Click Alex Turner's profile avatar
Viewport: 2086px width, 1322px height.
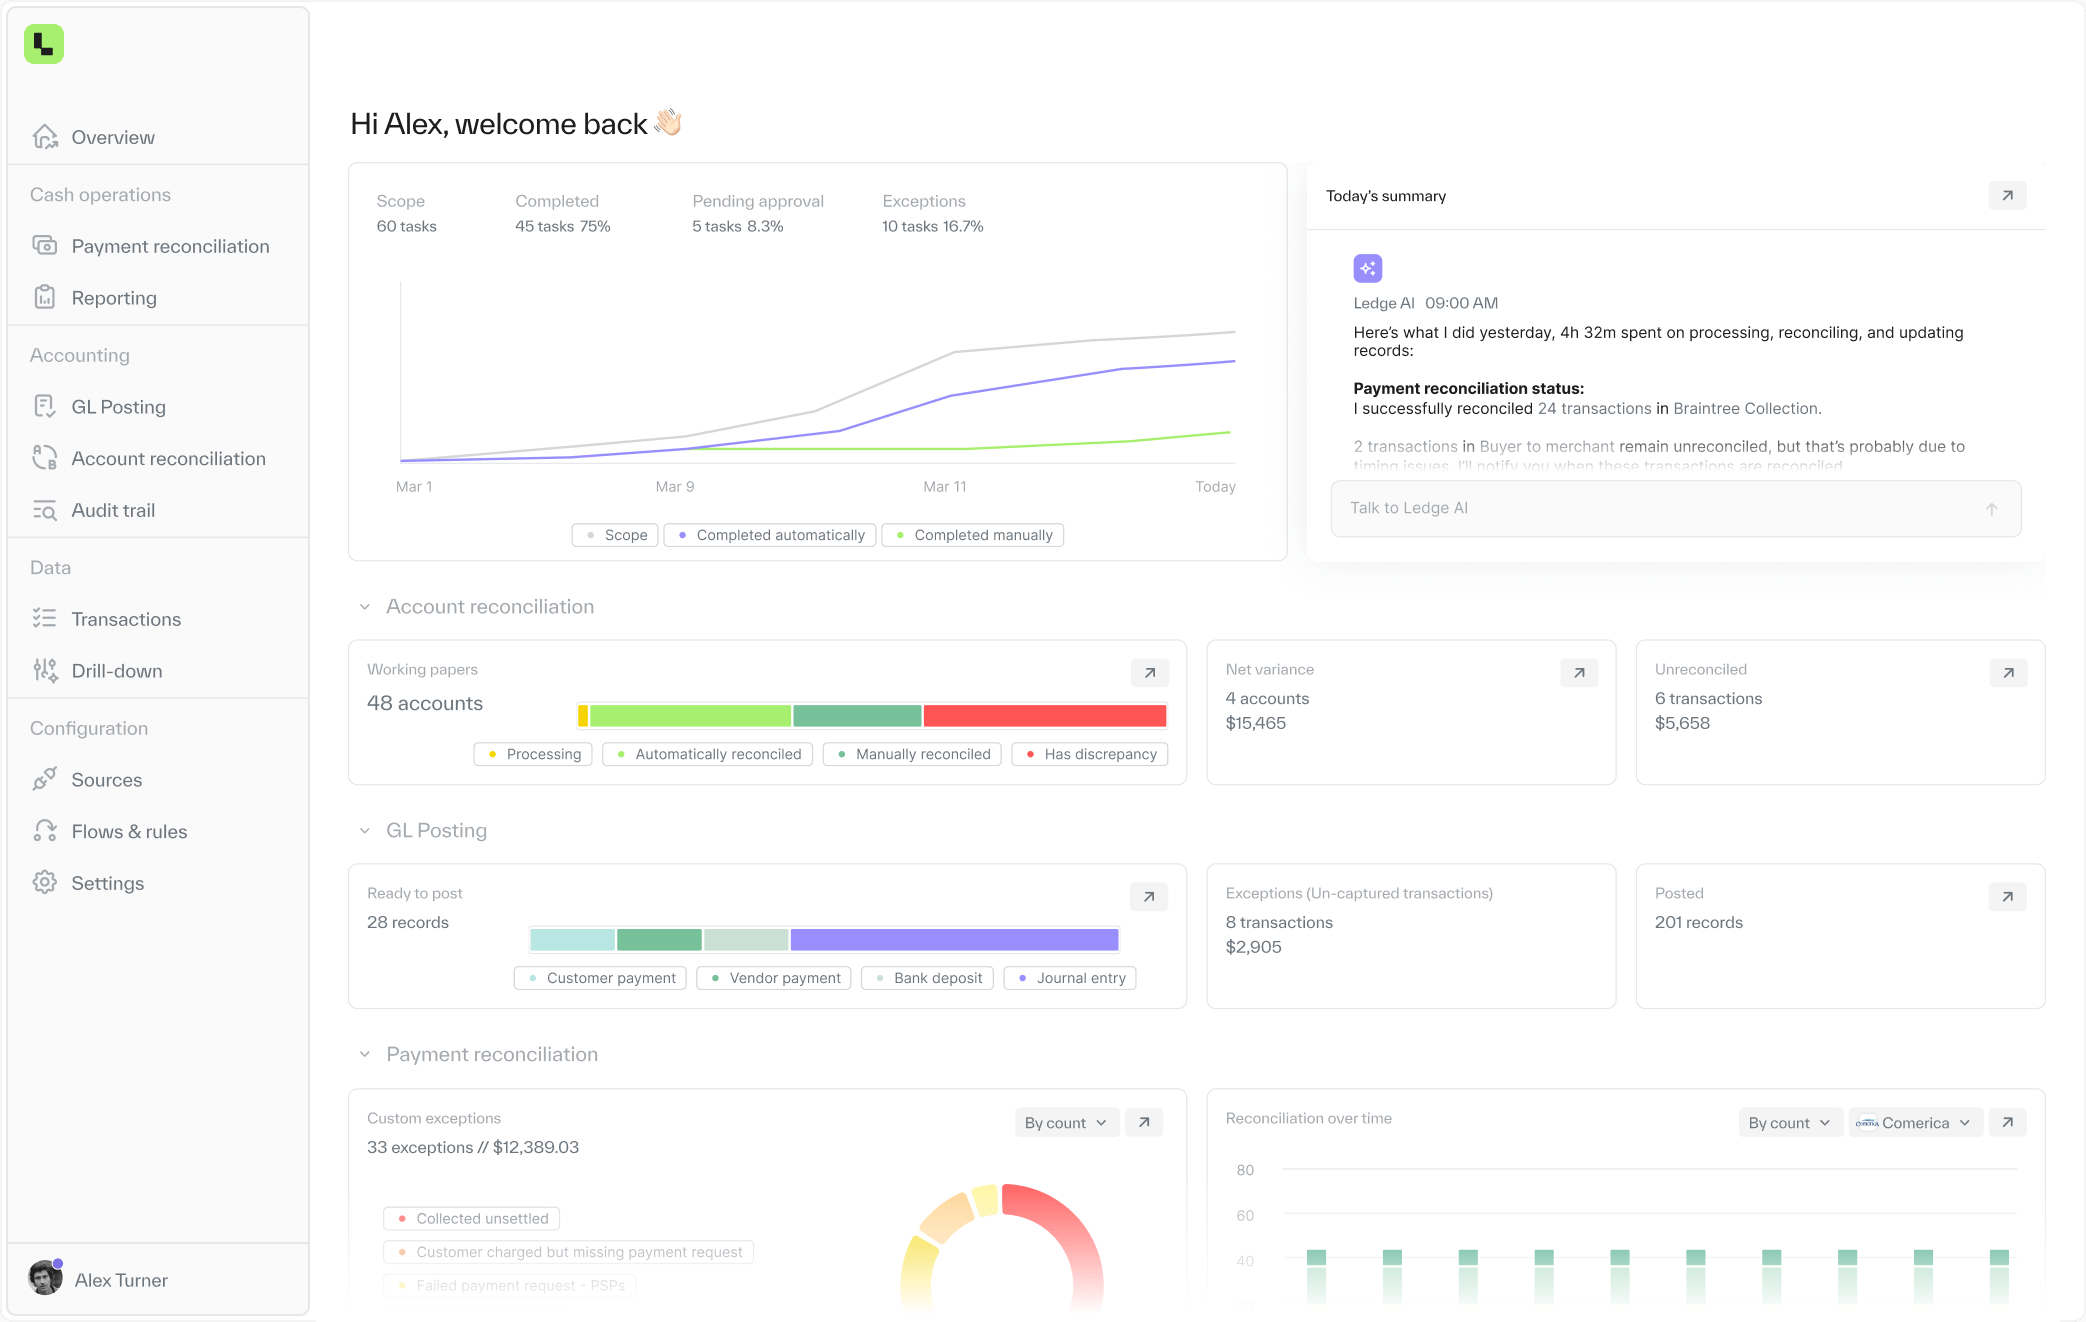(45, 1278)
